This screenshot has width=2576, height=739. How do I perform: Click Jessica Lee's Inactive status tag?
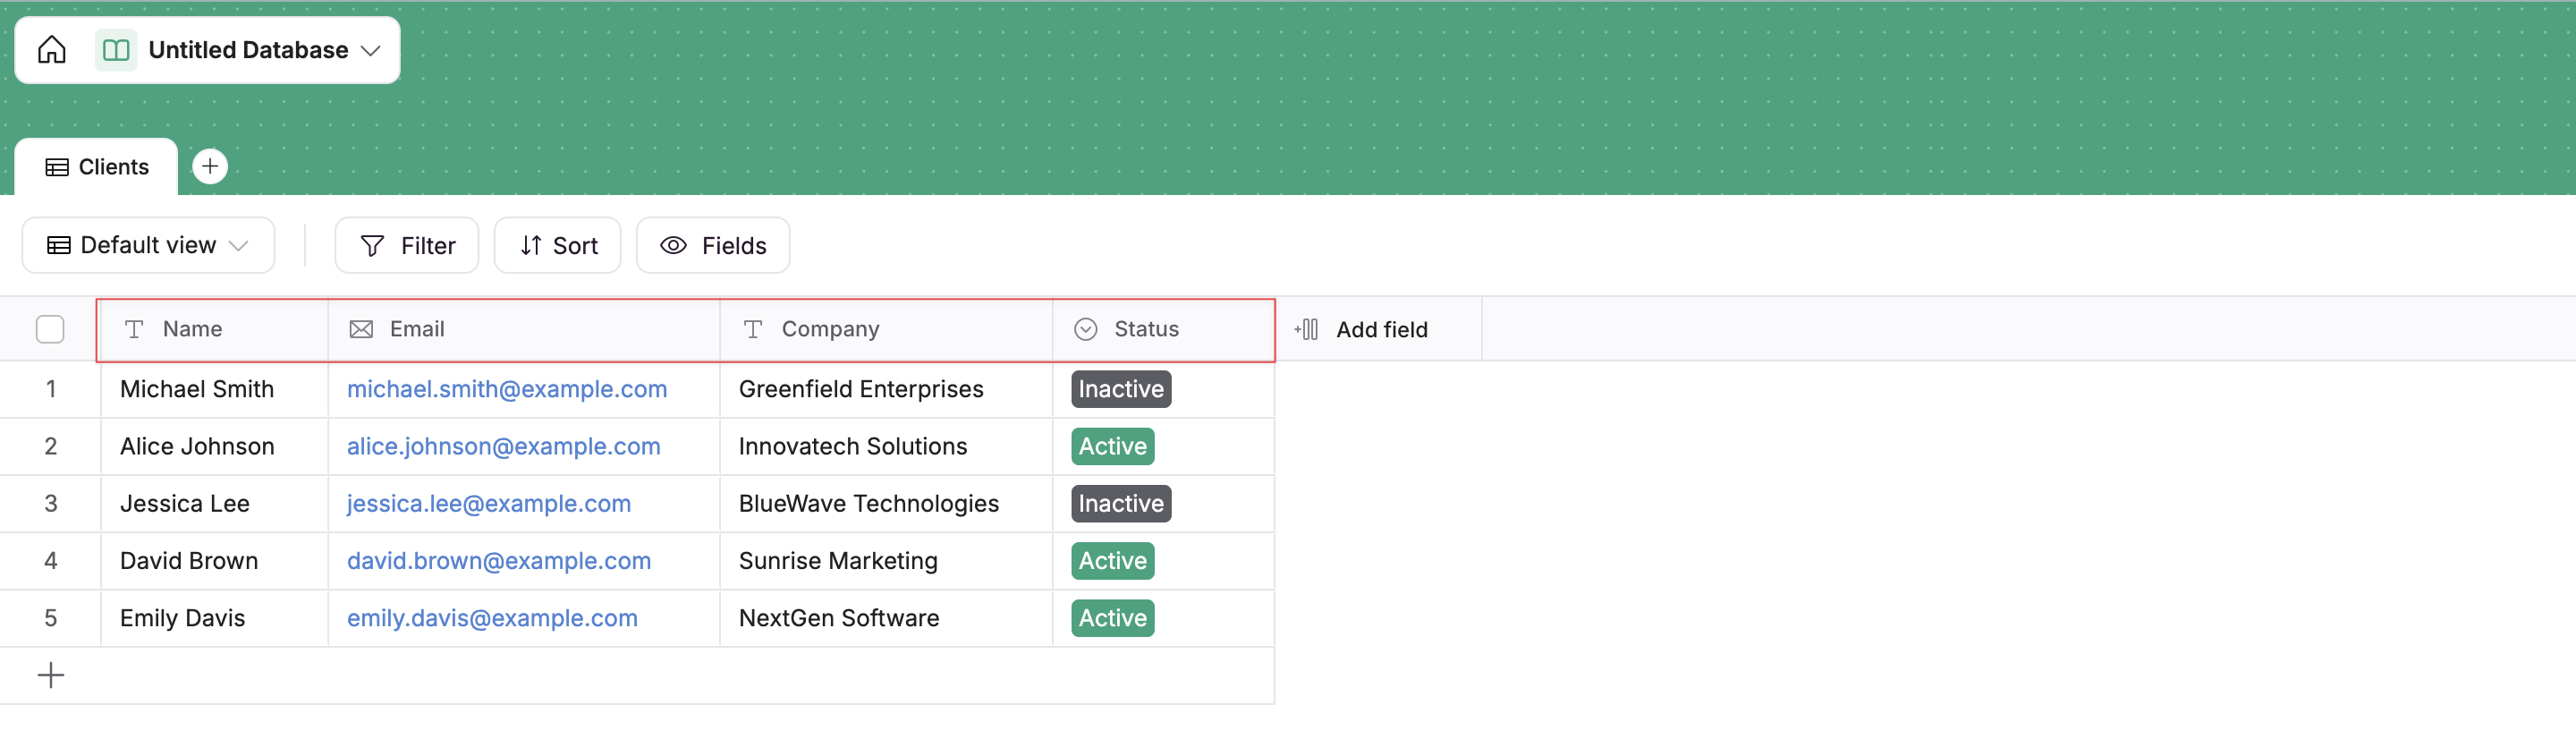(x=1121, y=503)
